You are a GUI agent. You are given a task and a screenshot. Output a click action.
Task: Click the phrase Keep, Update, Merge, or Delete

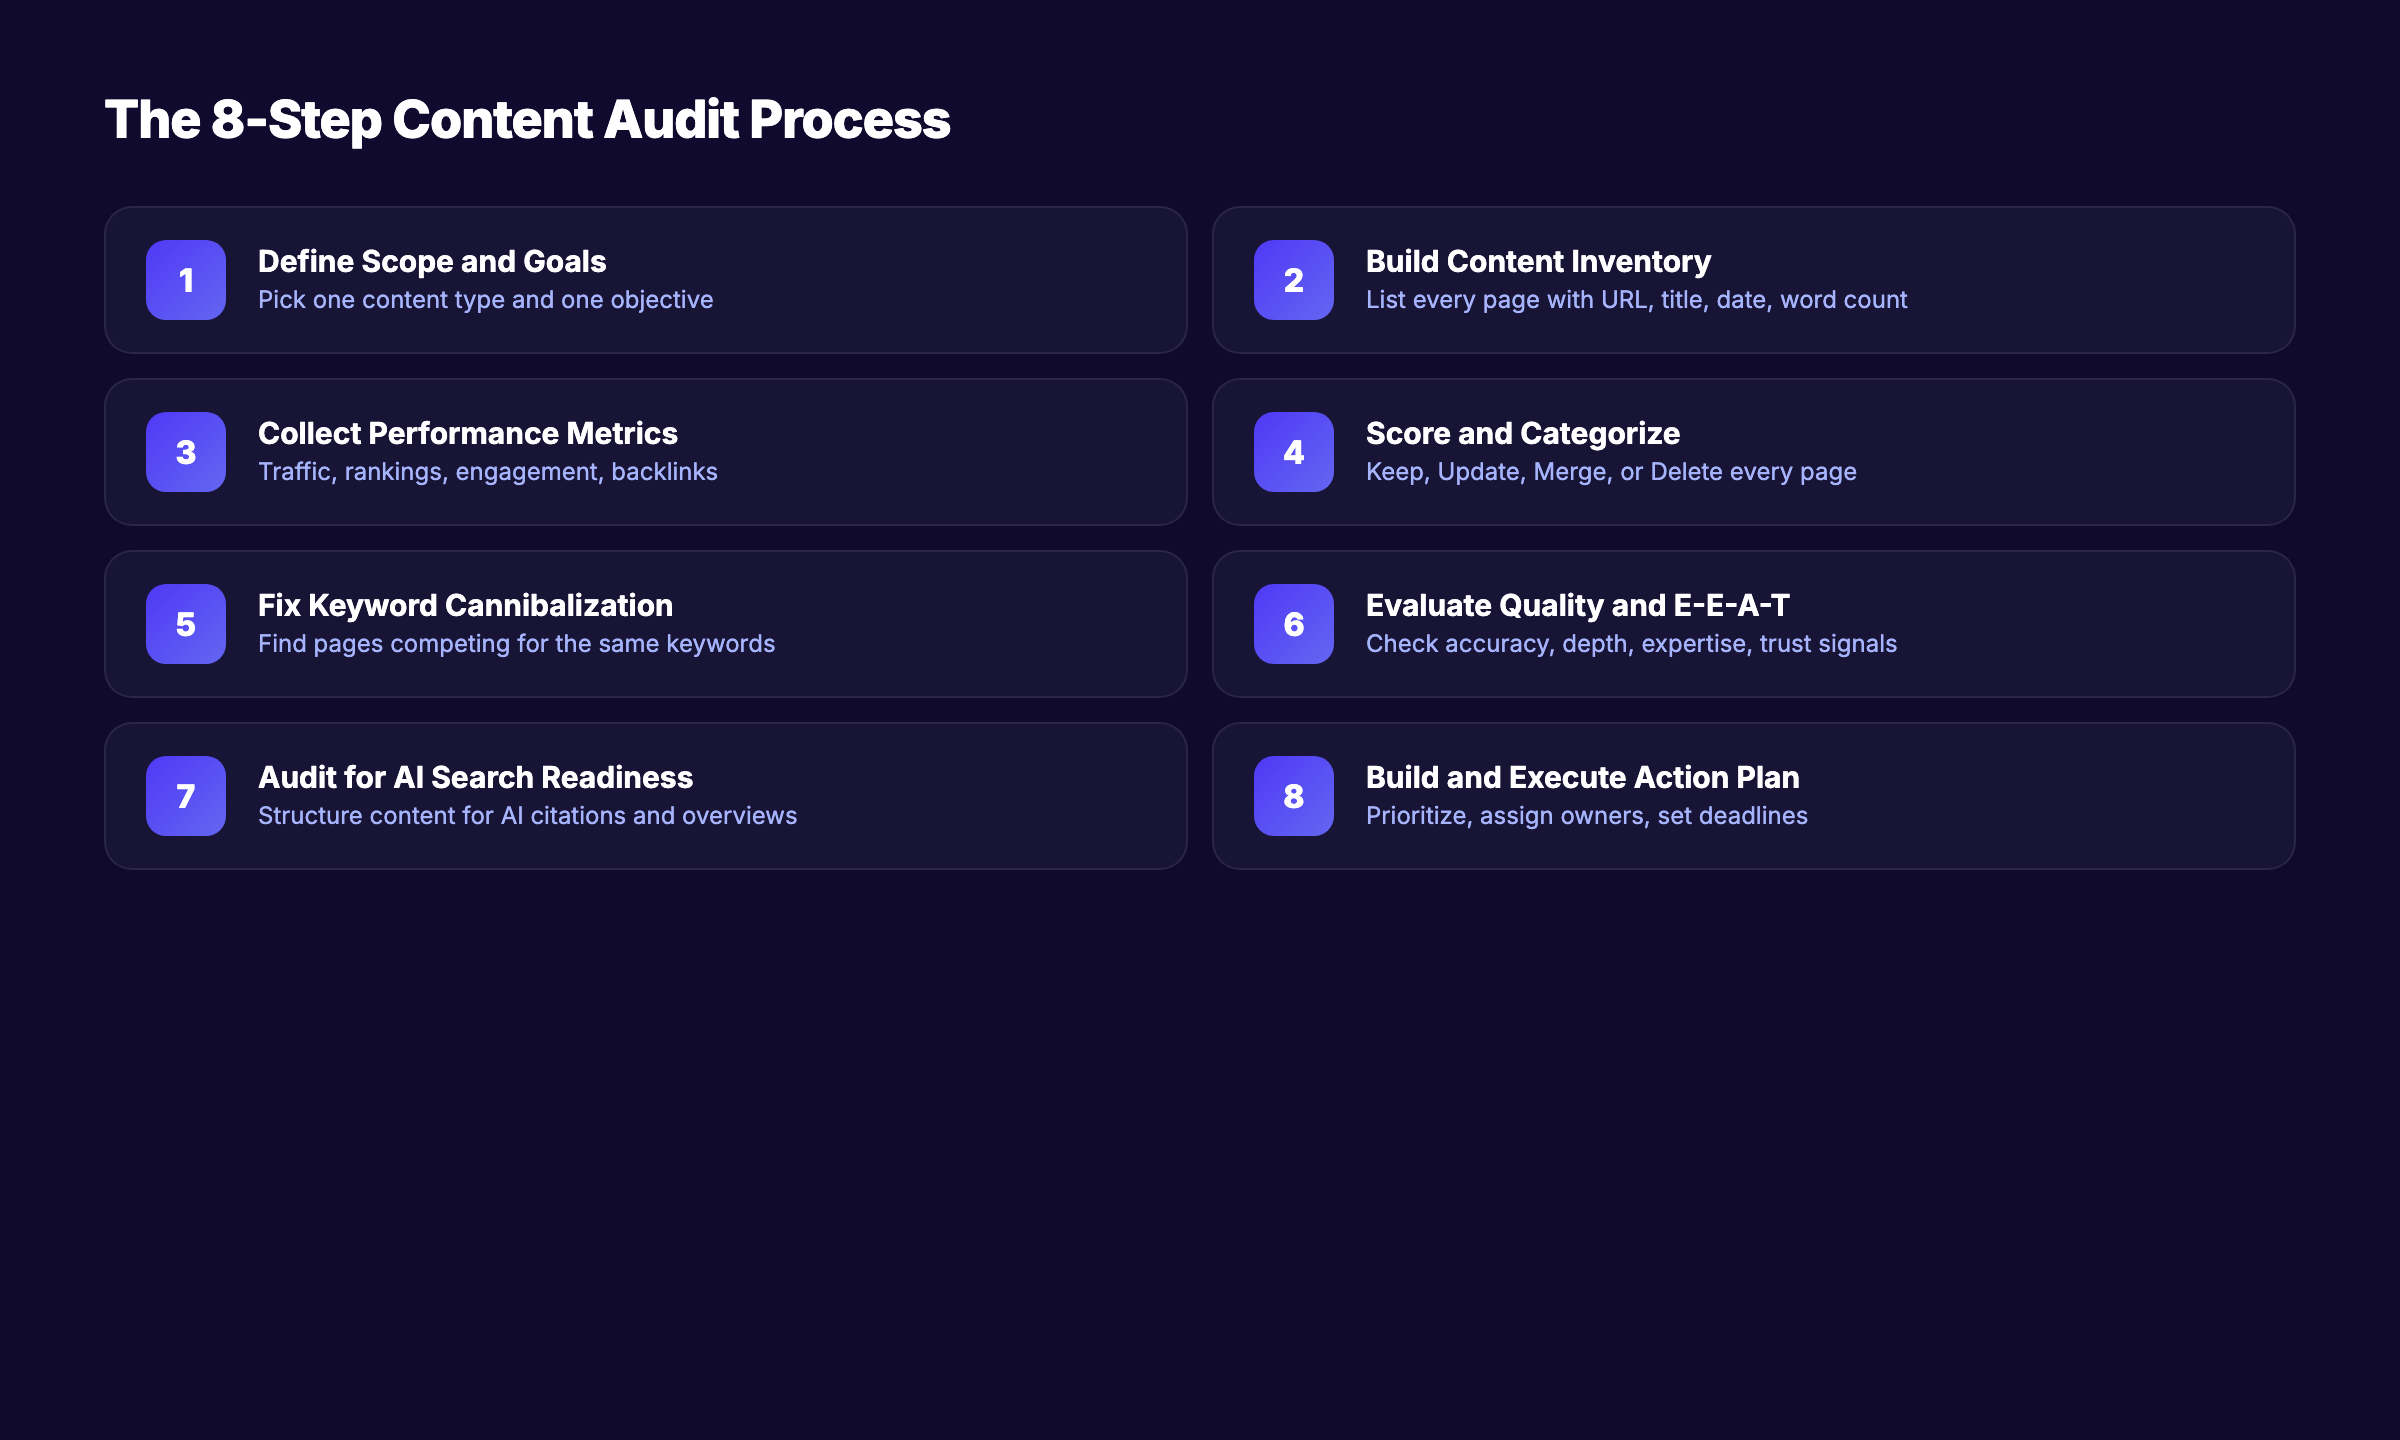1610,470
